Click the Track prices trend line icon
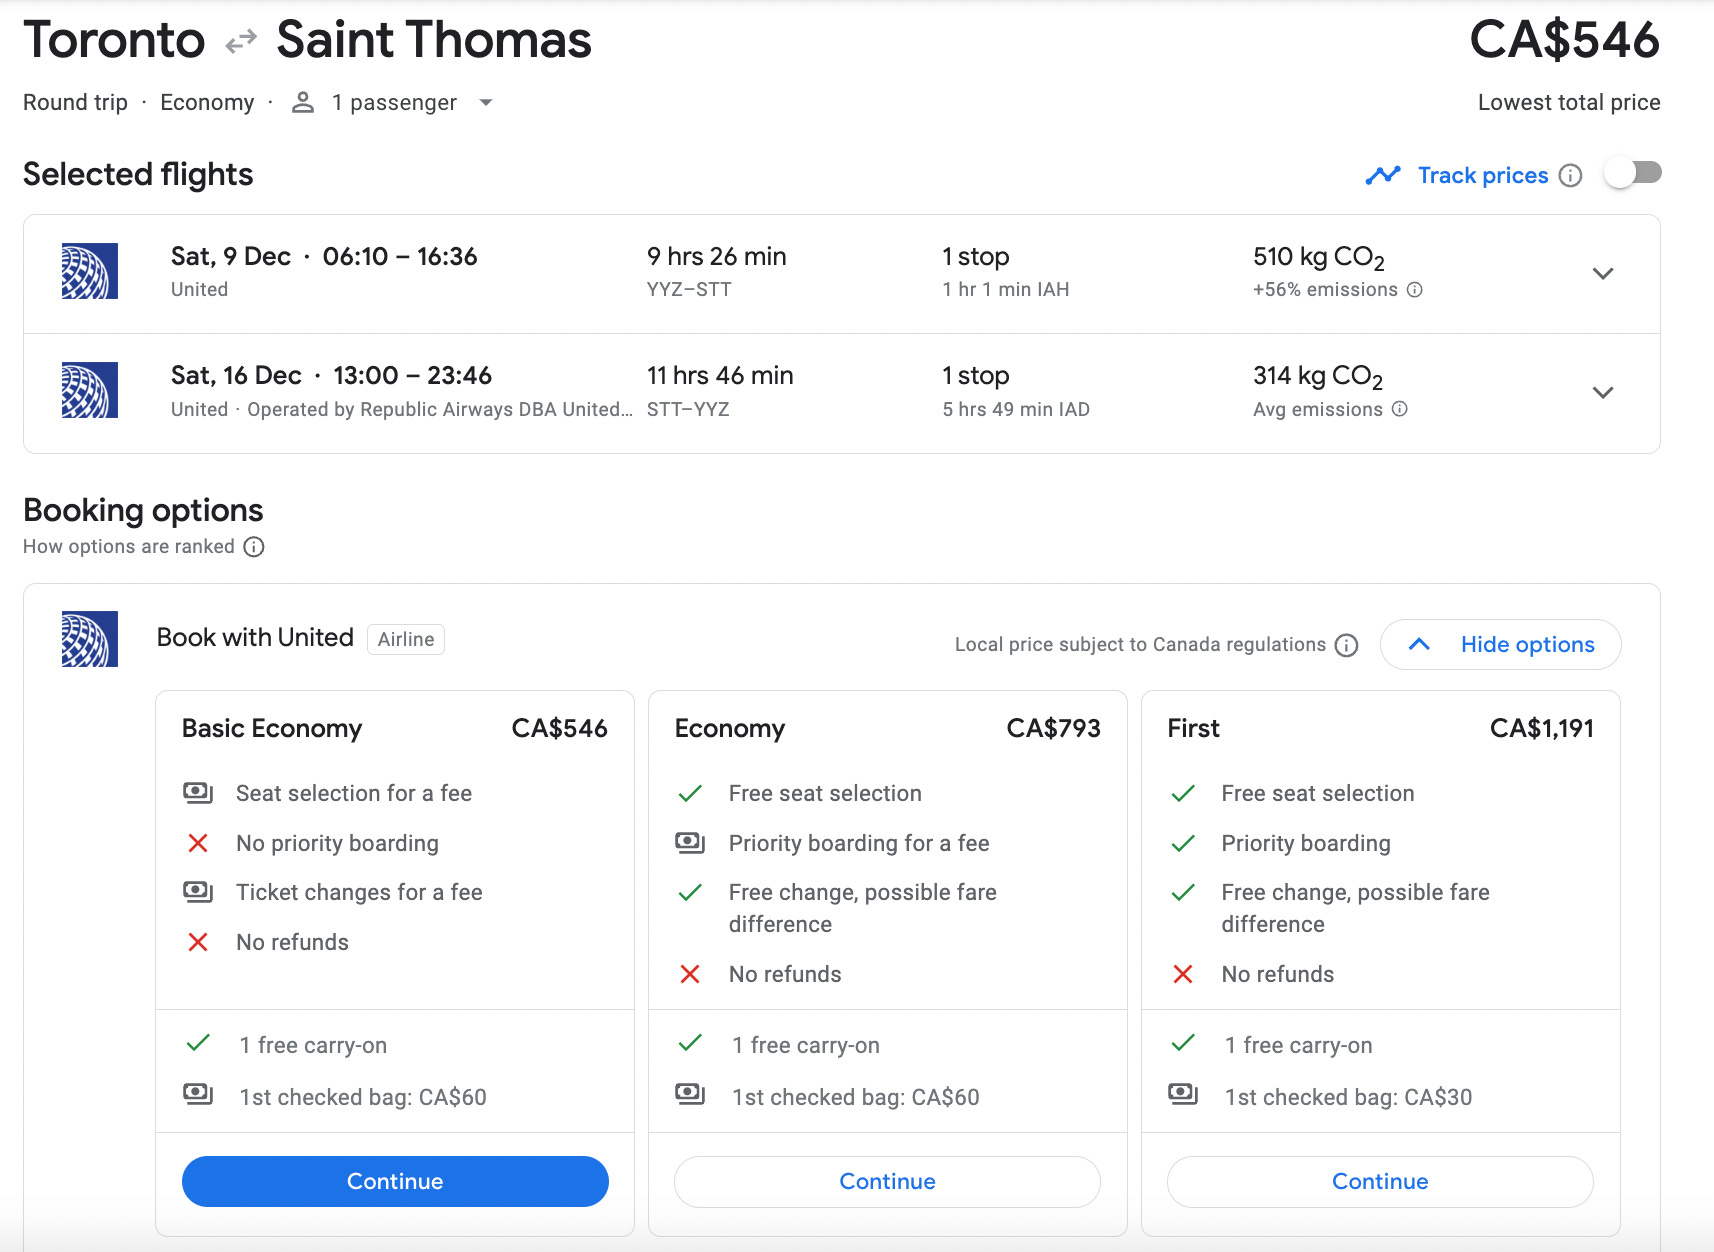Viewport: 1714px width, 1252px height. pyautogui.click(x=1383, y=175)
